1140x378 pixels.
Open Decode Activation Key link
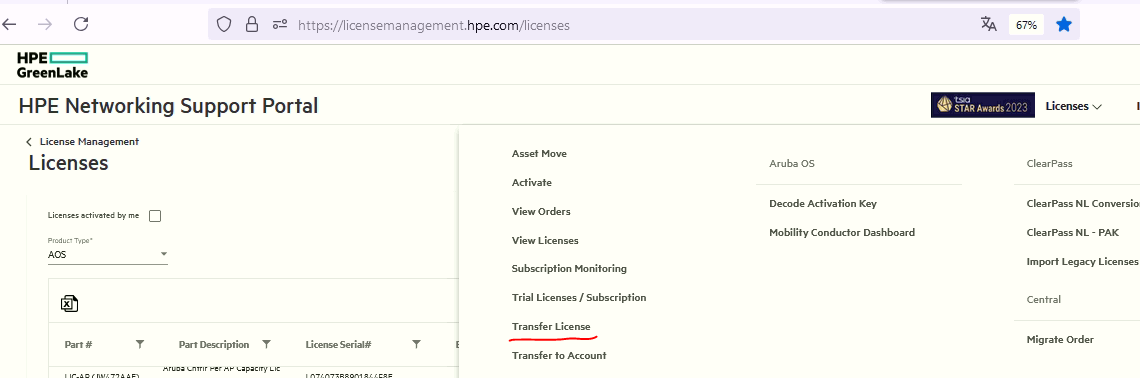coord(823,204)
